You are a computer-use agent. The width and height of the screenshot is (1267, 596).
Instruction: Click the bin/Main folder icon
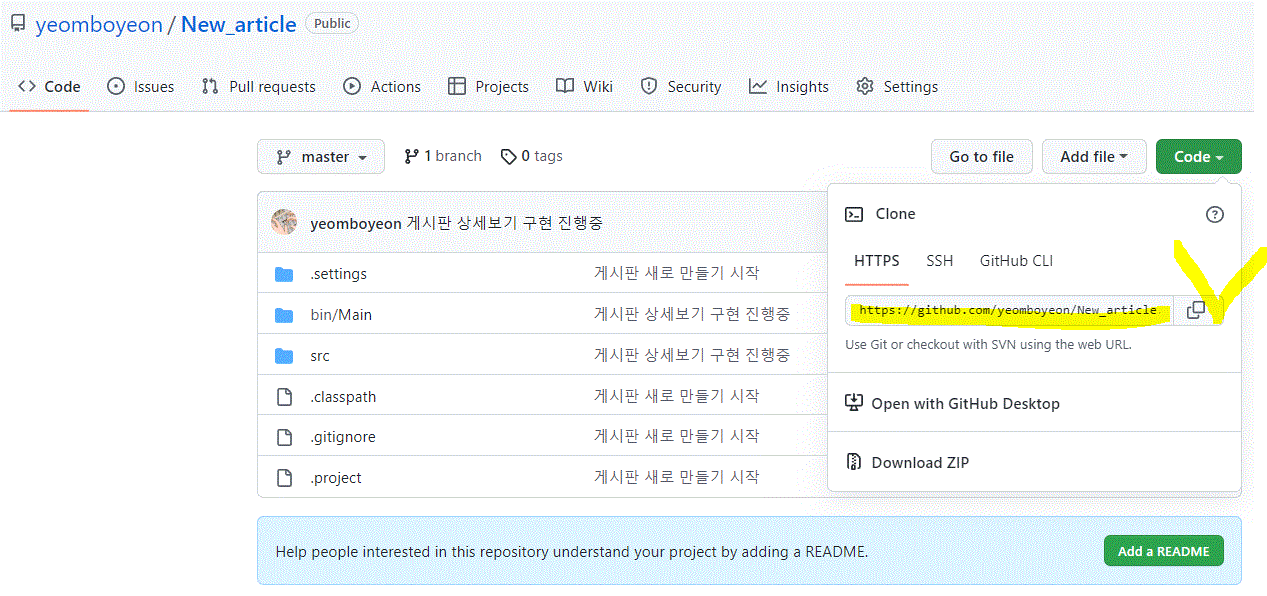(x=284, y=315)
